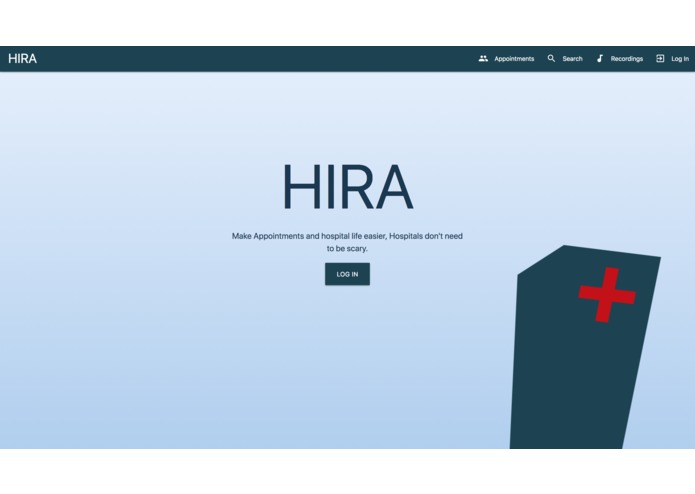The height and width of the screenshot is (494, 695).
Task: Click the large HIRA heading
Action: (348, 187)
